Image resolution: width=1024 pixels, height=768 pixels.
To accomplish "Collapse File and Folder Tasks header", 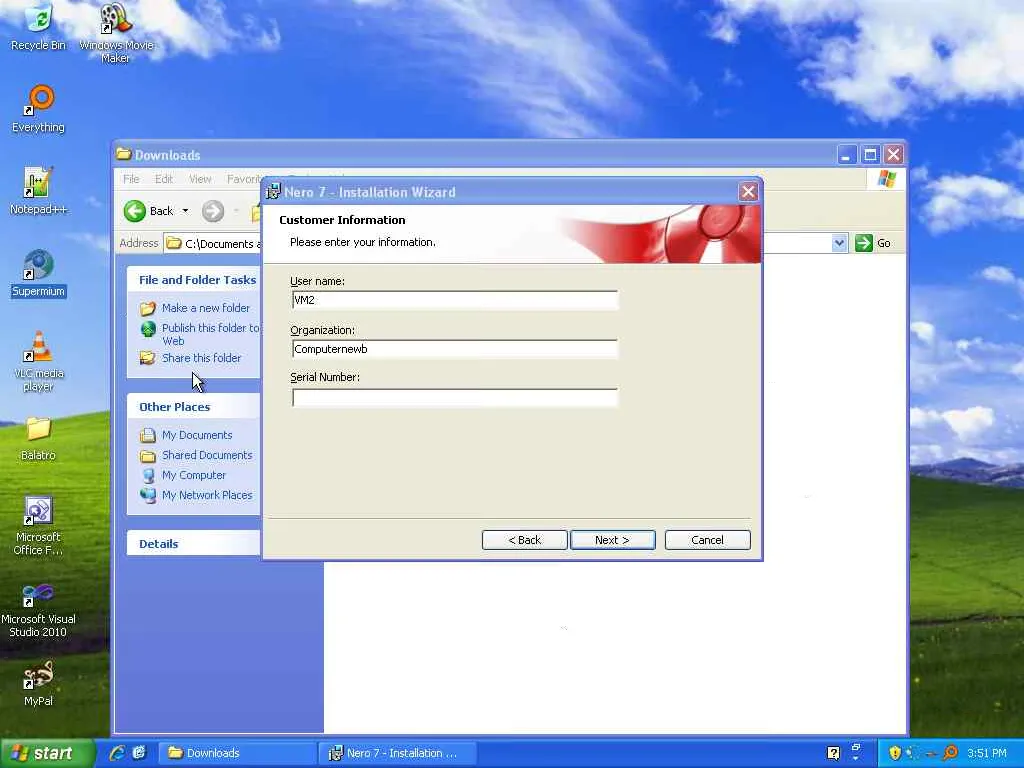I will point(194,280).
